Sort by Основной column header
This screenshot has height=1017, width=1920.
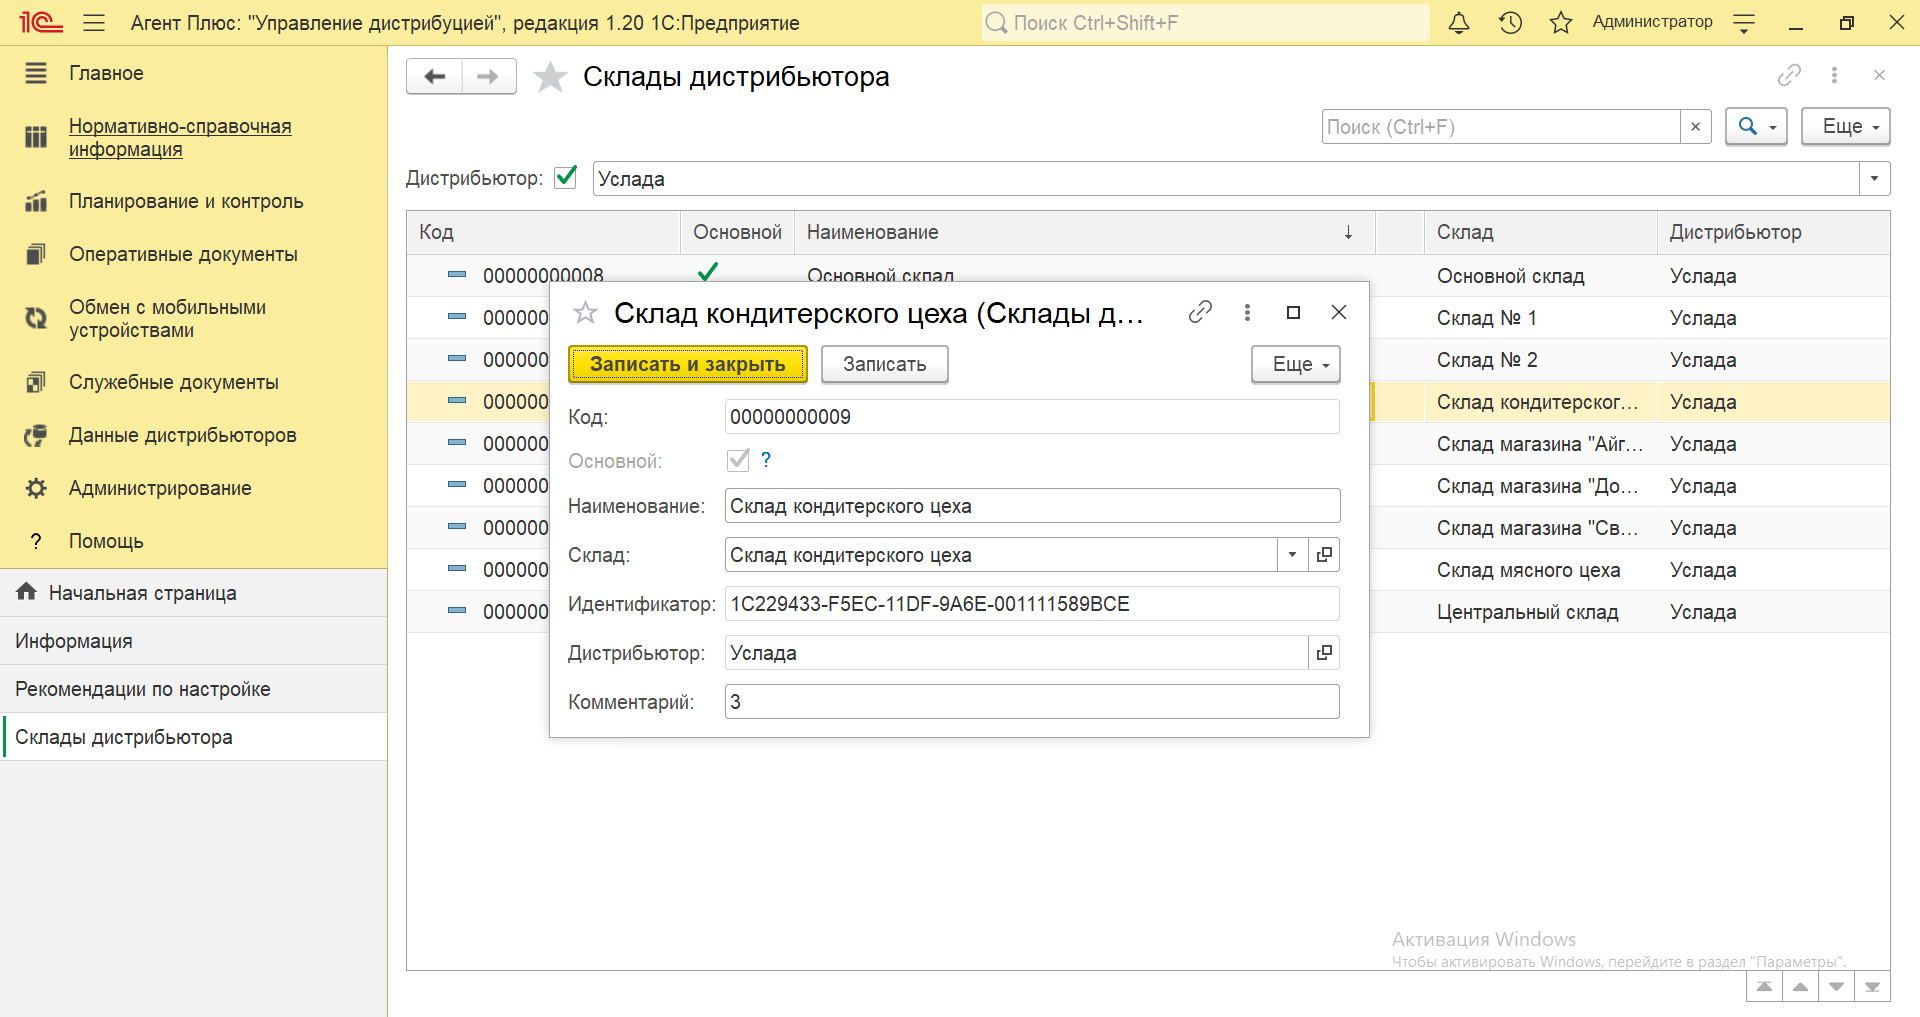[x=738, y=232]
